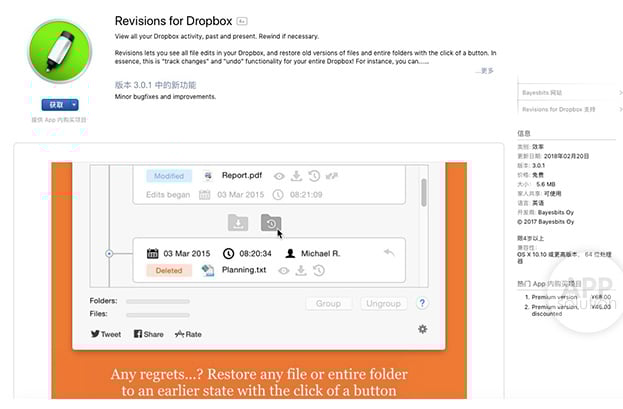Restore Report.pdf with its history clock icon
Image resolution: width=623 pixels, height=409 pixels.
tap(314, 176)
